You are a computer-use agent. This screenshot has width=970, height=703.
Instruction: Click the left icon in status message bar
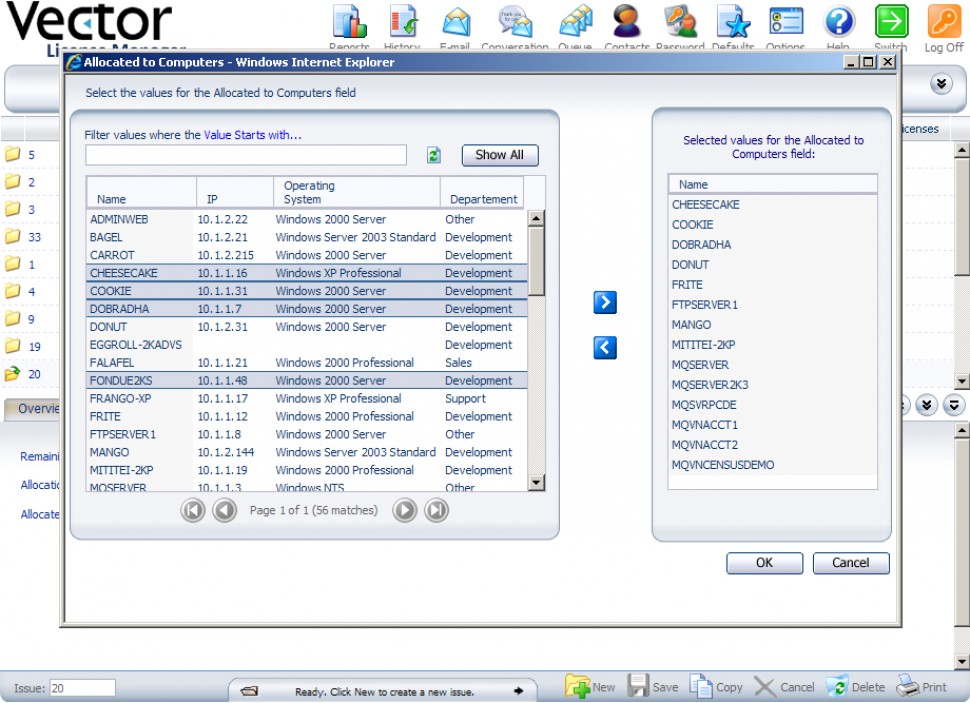[249, 691]
